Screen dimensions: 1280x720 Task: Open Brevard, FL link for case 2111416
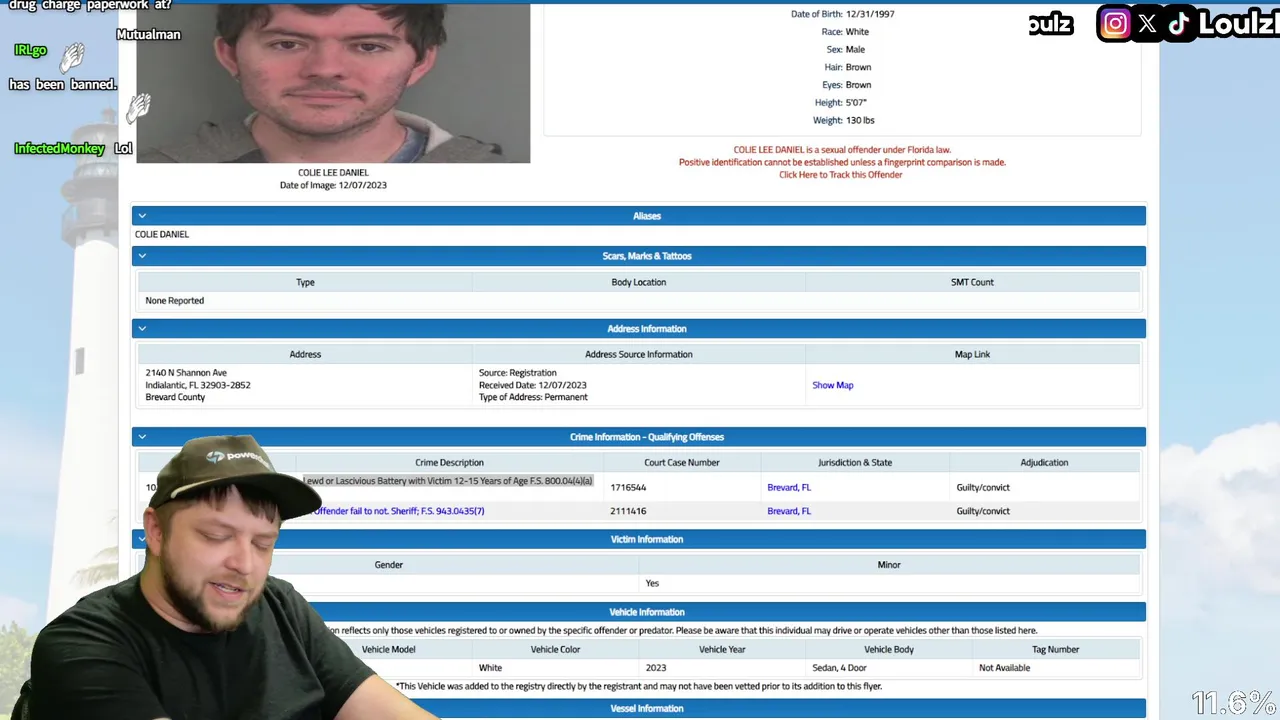coord(789,511)
